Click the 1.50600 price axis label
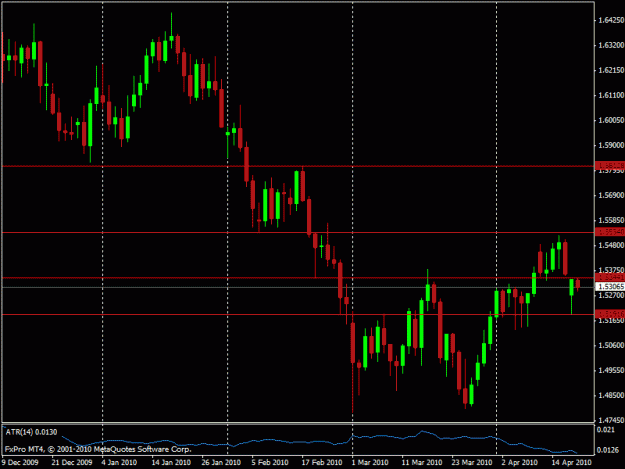The height and width of the screenshot is (469, 625). click(x=611, y=345)
